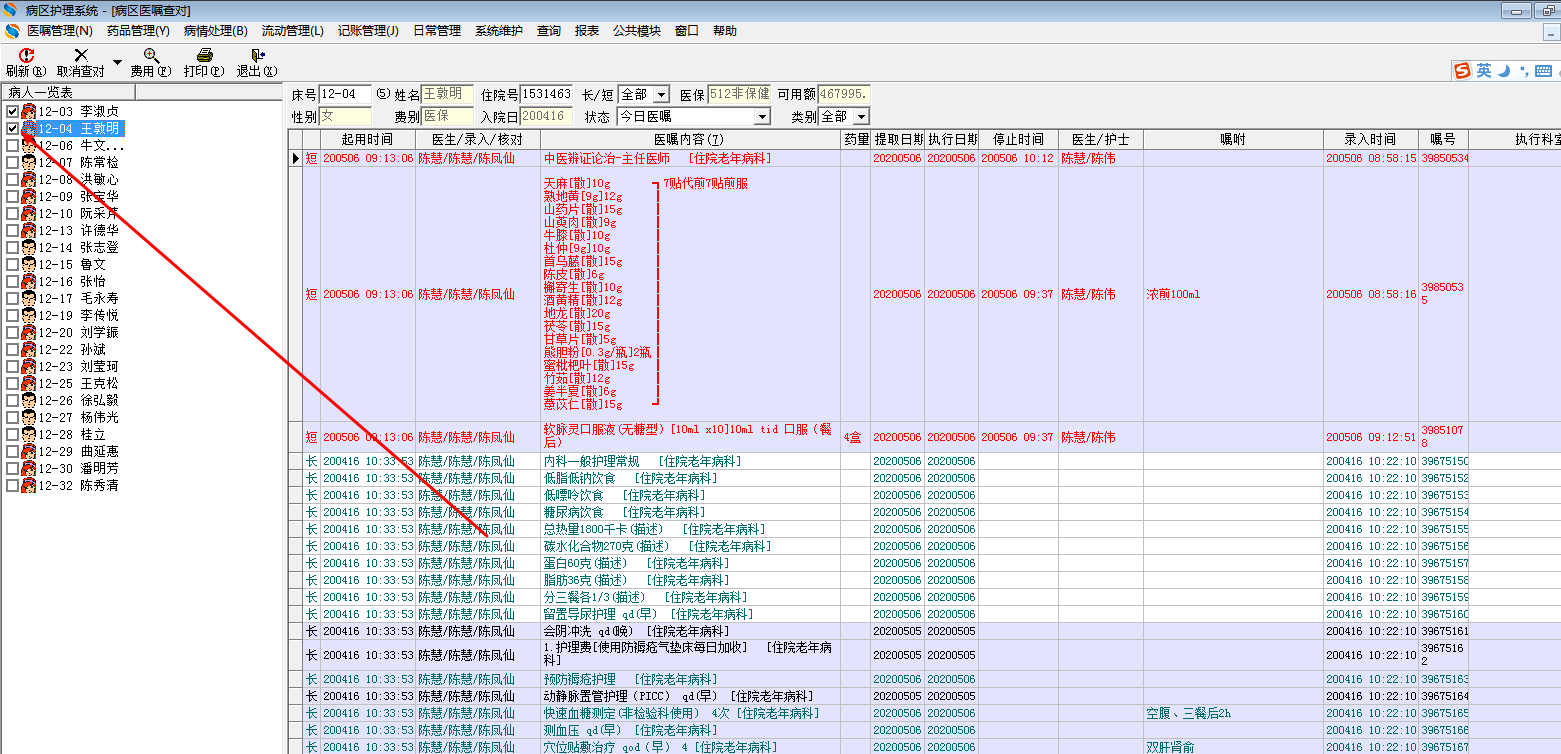This screenshot has width=1561, height=754.
Task: Click the patient avatar icon for 孙斌
Action: (29, 349)
